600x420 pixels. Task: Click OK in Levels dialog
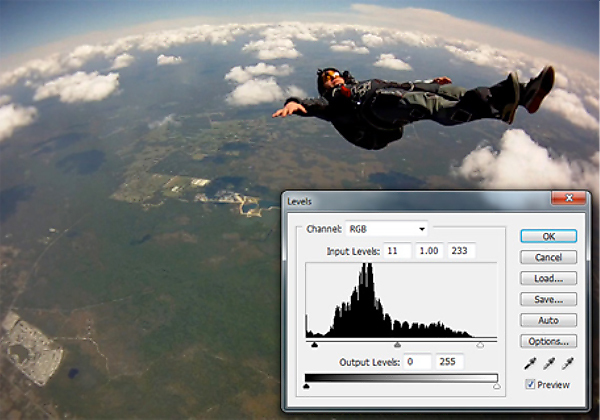click(x=548, y=236)
